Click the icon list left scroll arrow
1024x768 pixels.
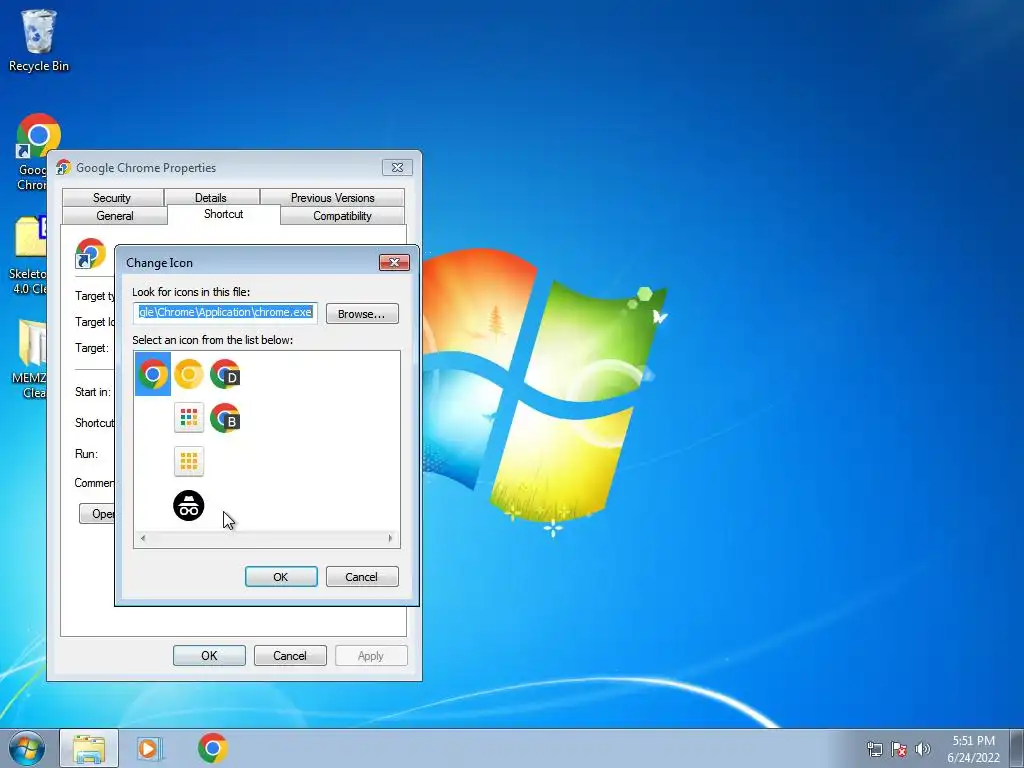point(143,538)
